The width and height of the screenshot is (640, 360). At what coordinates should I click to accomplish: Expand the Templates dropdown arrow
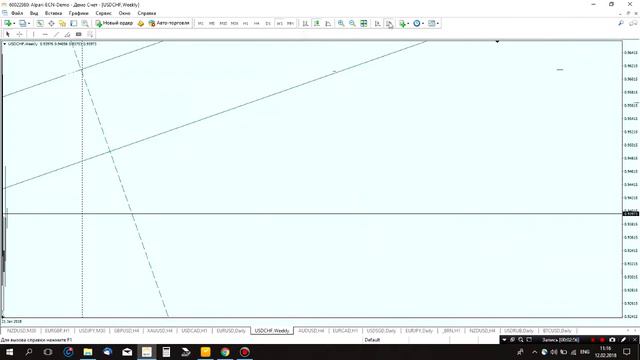point(438,24)
